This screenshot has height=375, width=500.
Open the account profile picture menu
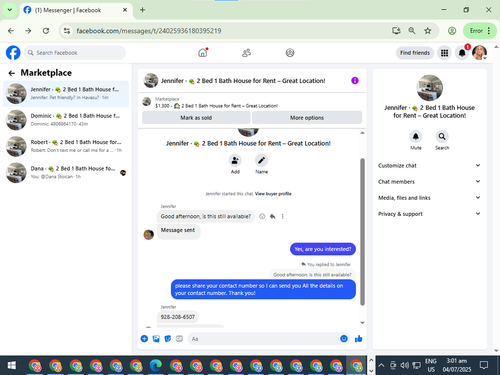point(479,53)
